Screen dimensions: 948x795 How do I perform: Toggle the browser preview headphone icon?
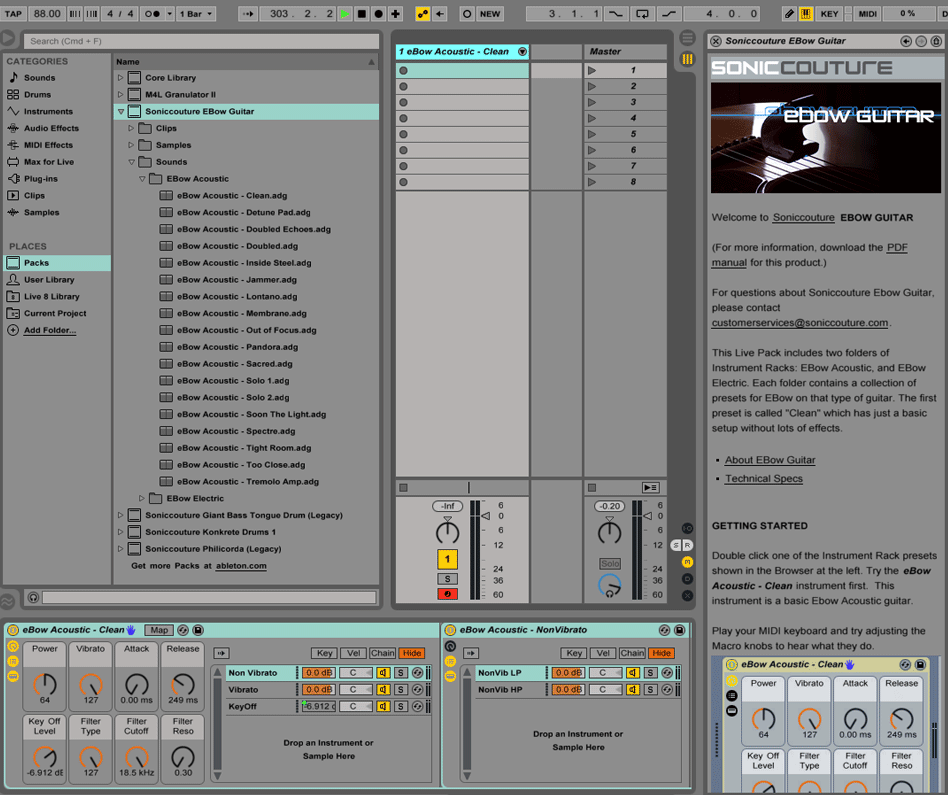tap(34, 597)
